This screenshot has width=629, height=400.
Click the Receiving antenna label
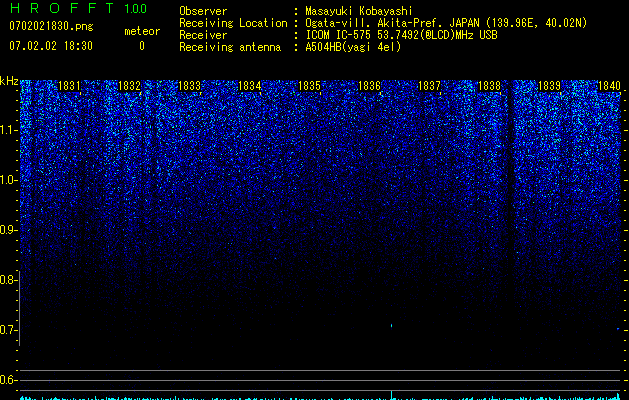pos(230,47)
